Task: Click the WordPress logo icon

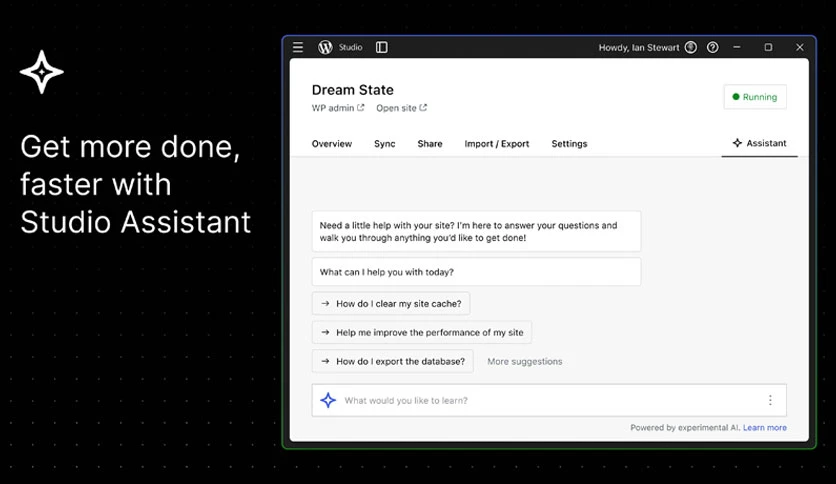Action: point(325,47)
